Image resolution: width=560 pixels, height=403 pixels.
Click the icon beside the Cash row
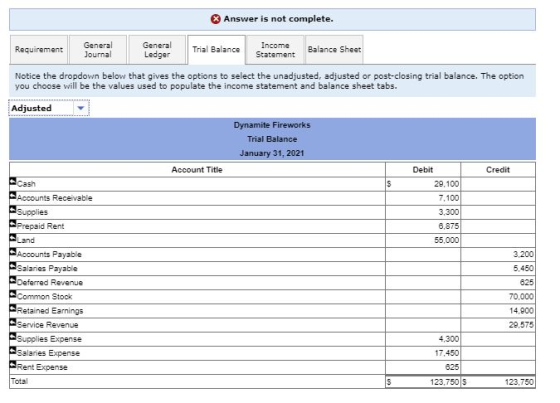tap(13, 181)
